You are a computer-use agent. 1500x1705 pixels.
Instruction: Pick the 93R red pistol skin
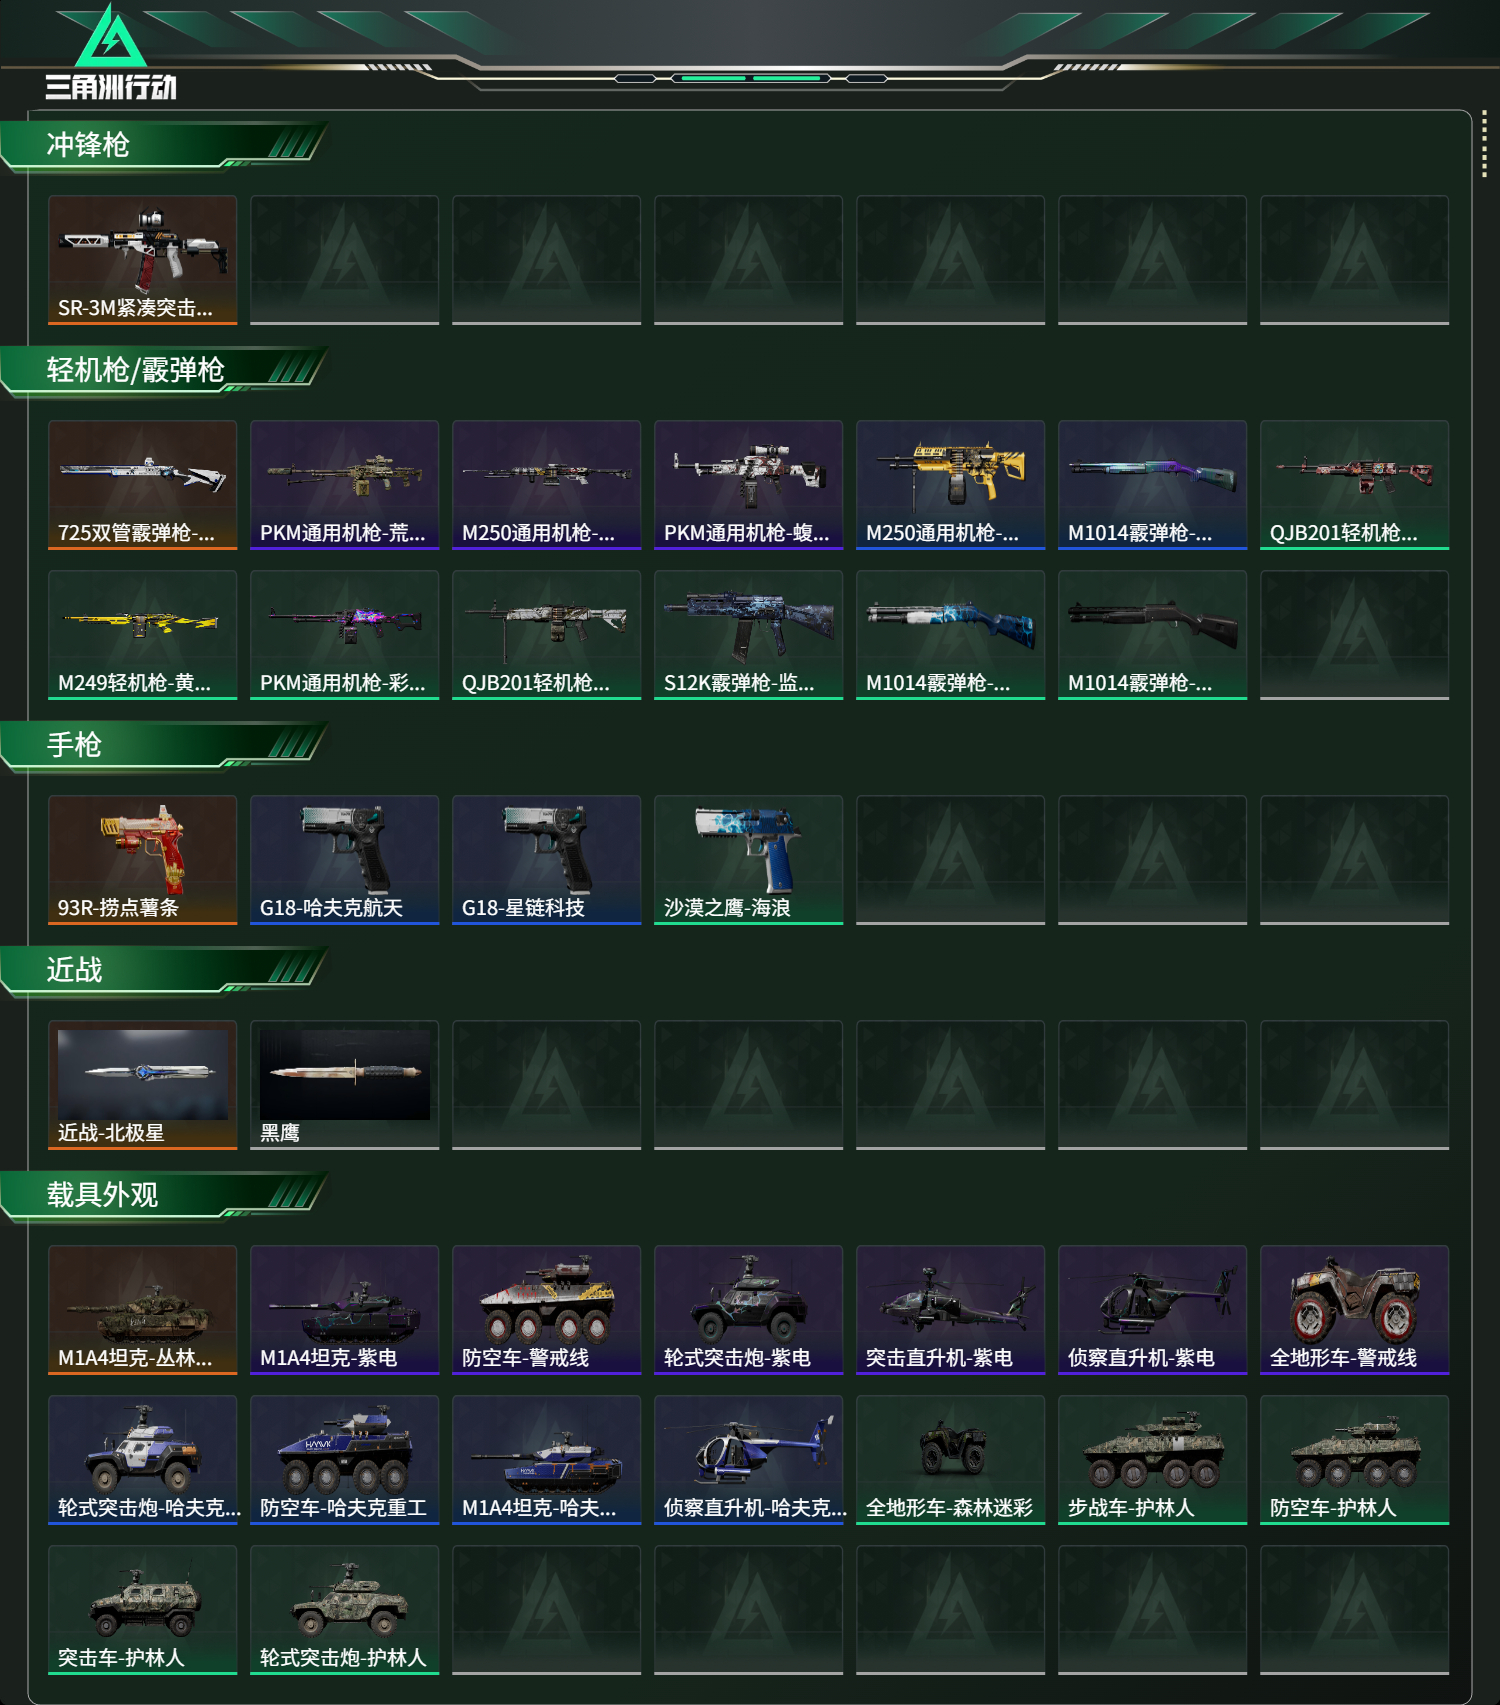tap(143, 860)
